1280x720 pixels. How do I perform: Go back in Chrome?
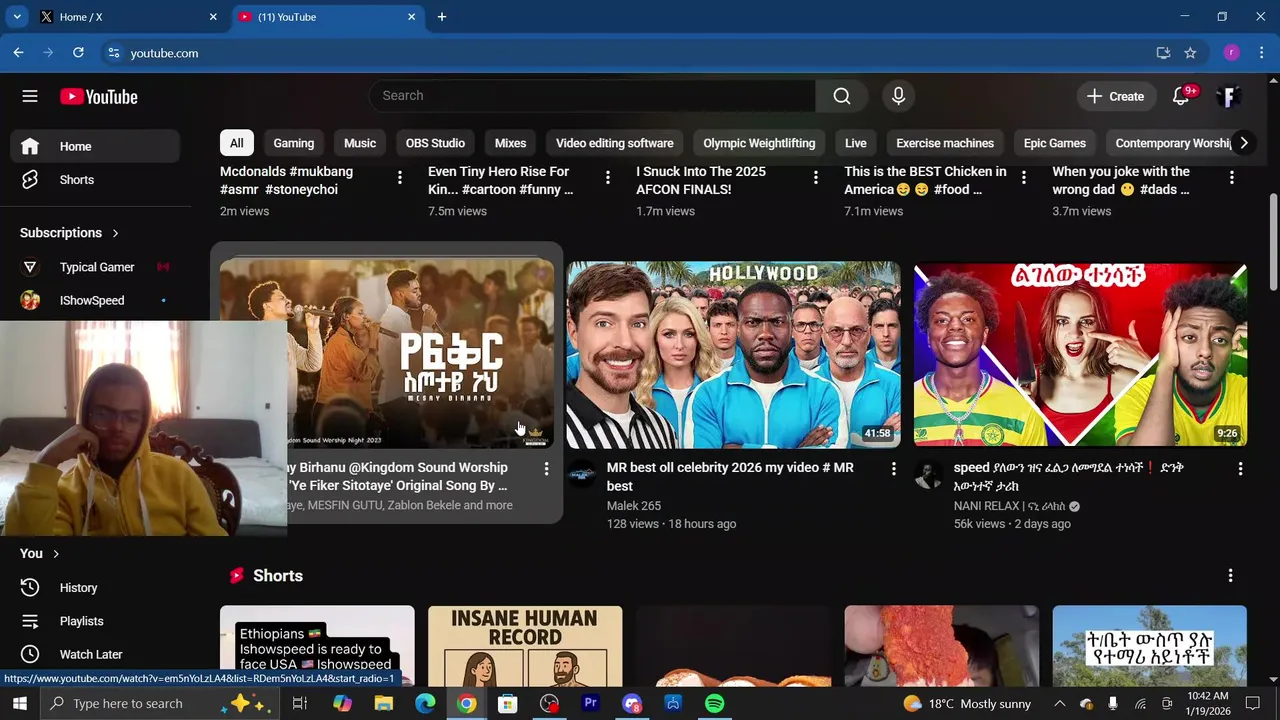pyautogui.click(x=19, y=53)
